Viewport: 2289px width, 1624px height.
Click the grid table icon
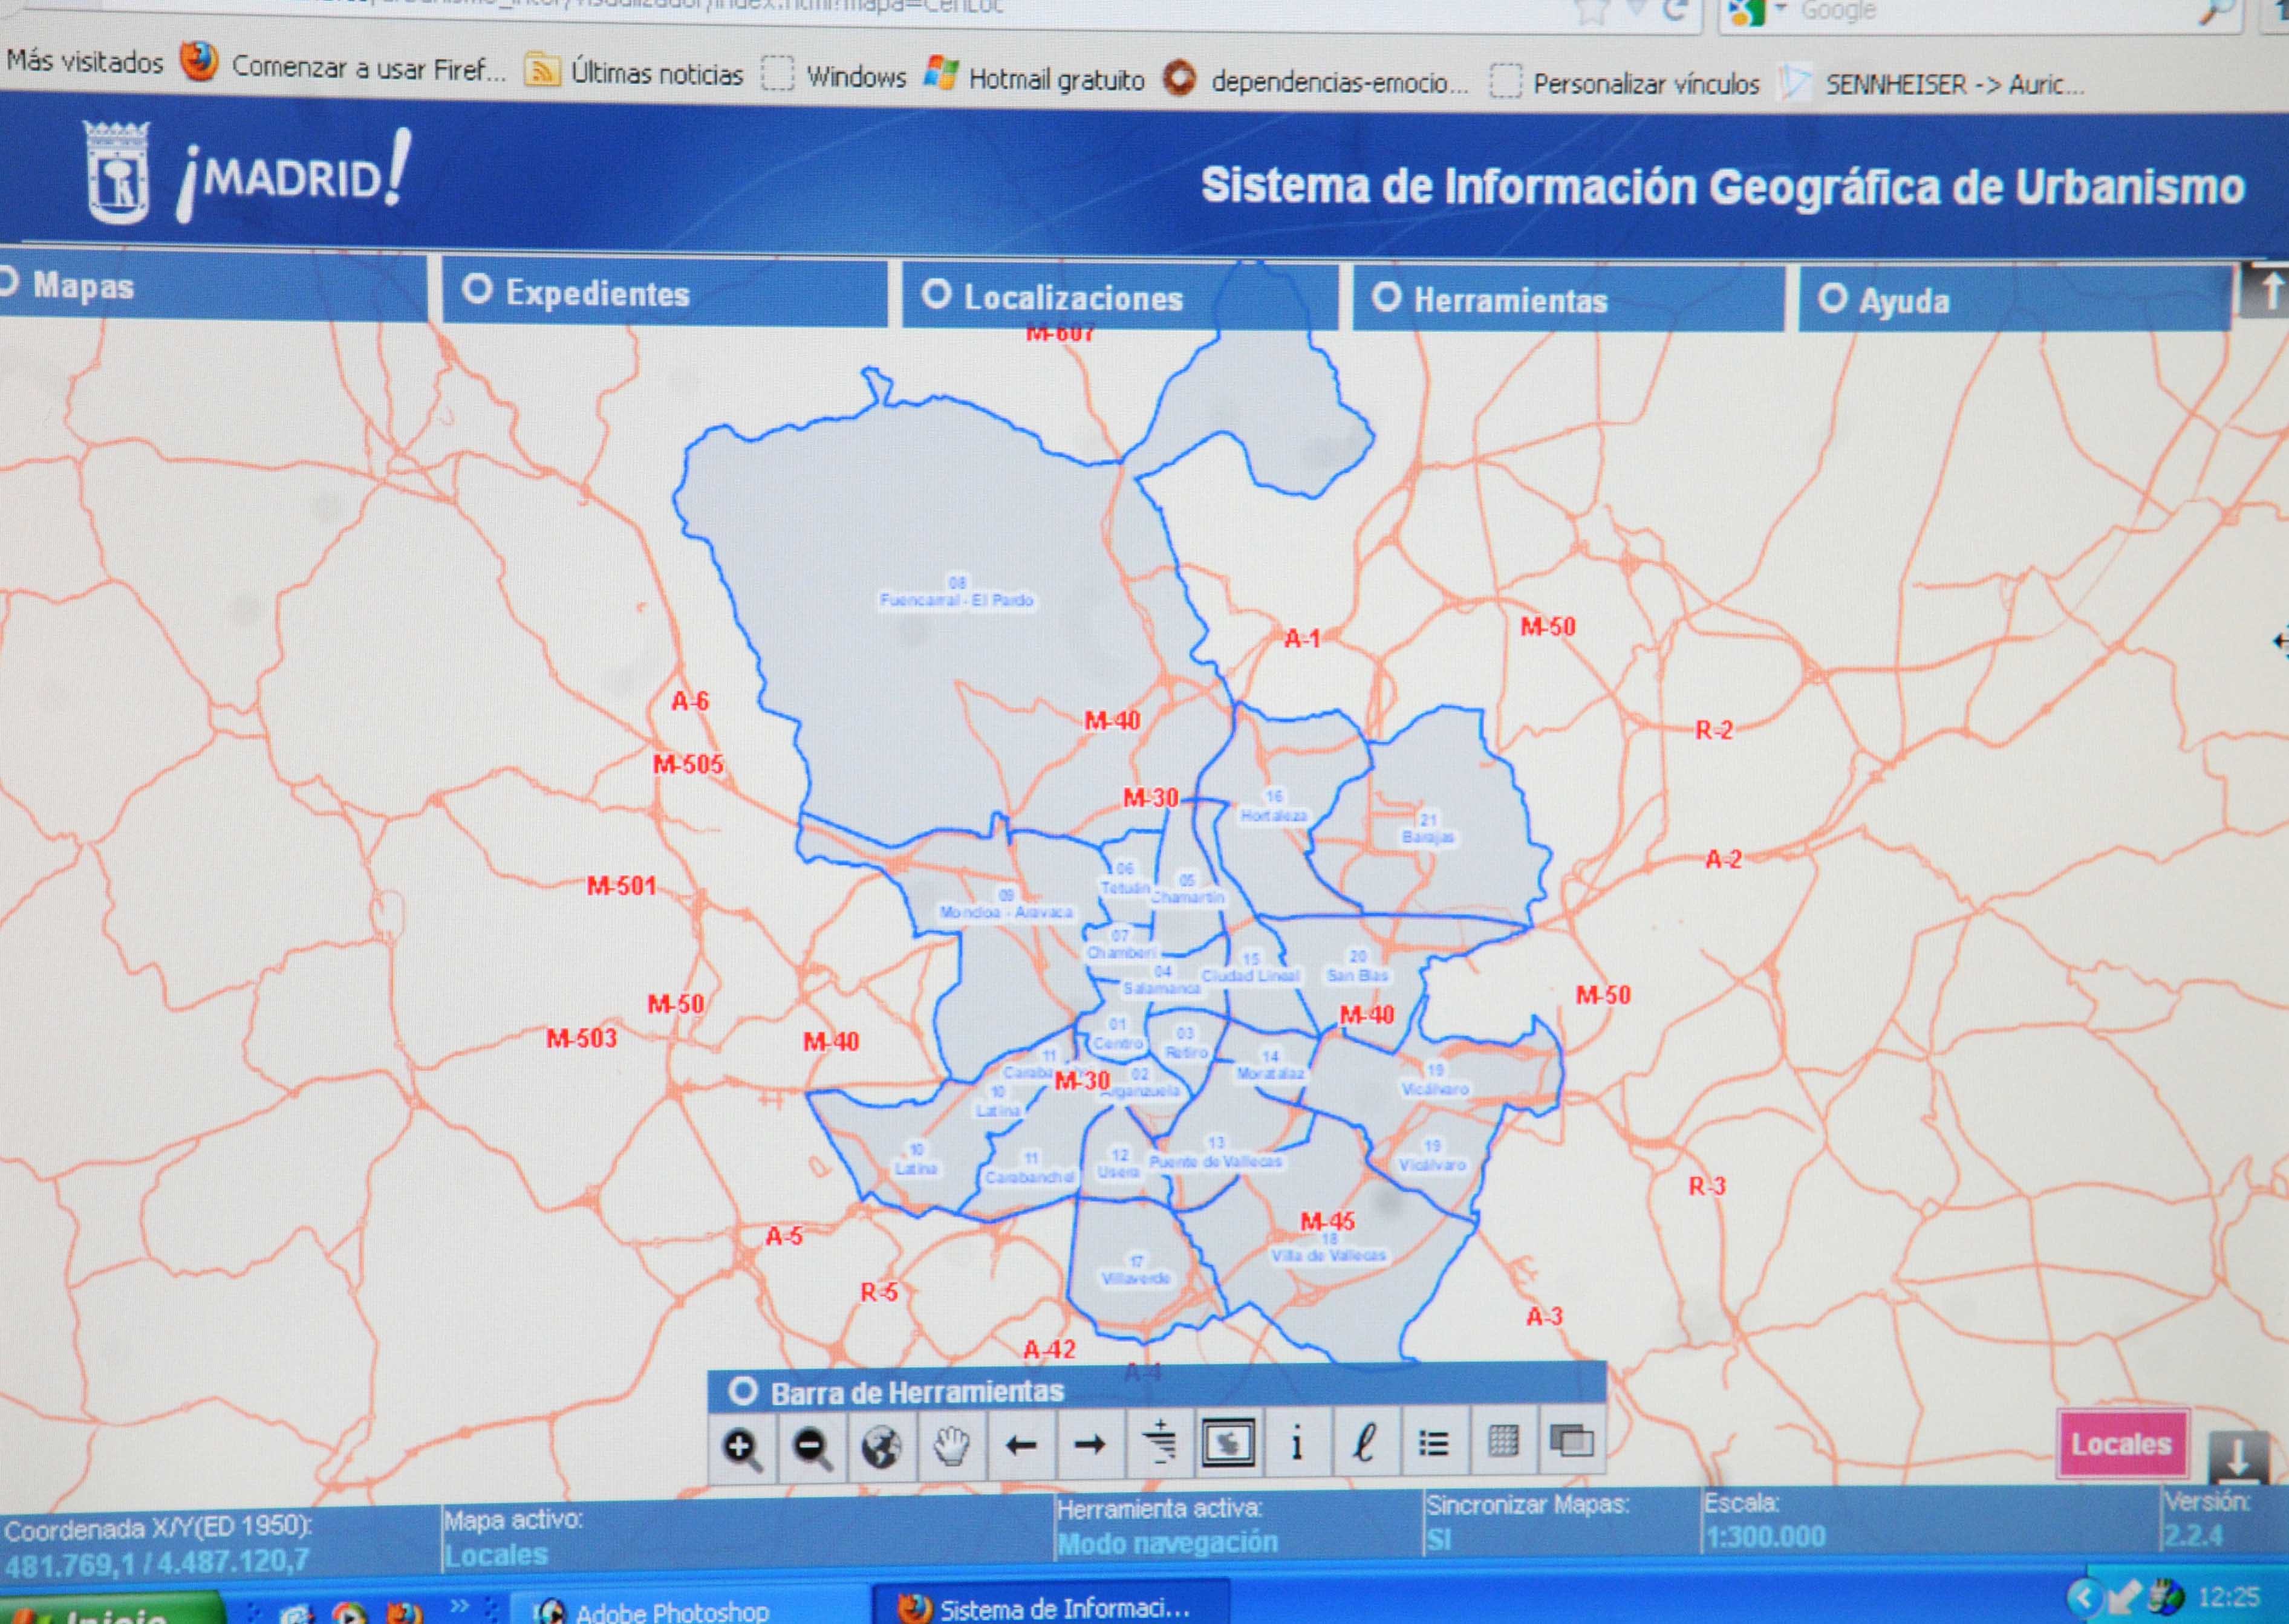1503,1441
